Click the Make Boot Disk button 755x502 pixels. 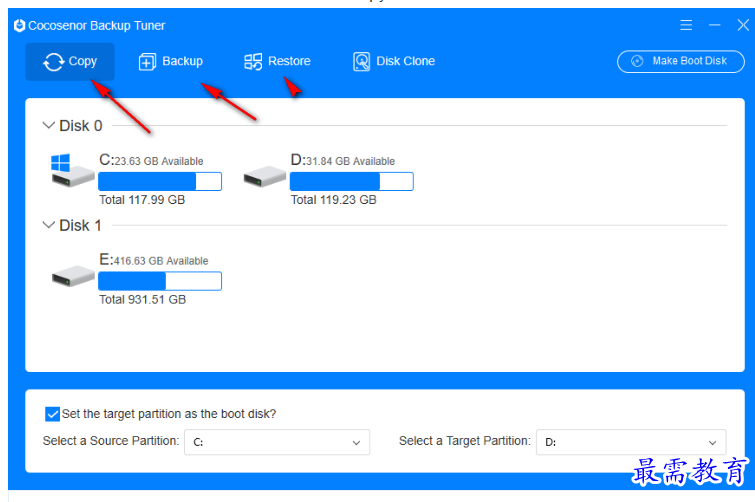[681, 61]
